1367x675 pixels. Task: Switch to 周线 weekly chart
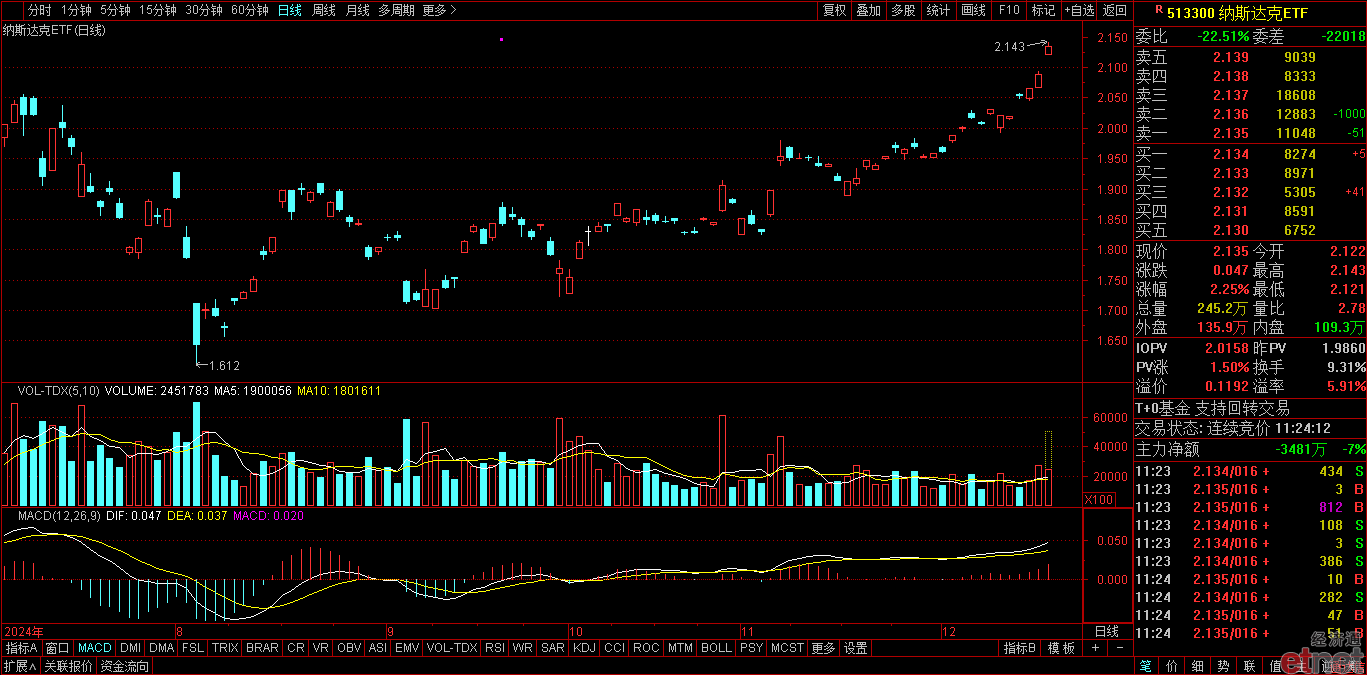[x=324, y=10]
